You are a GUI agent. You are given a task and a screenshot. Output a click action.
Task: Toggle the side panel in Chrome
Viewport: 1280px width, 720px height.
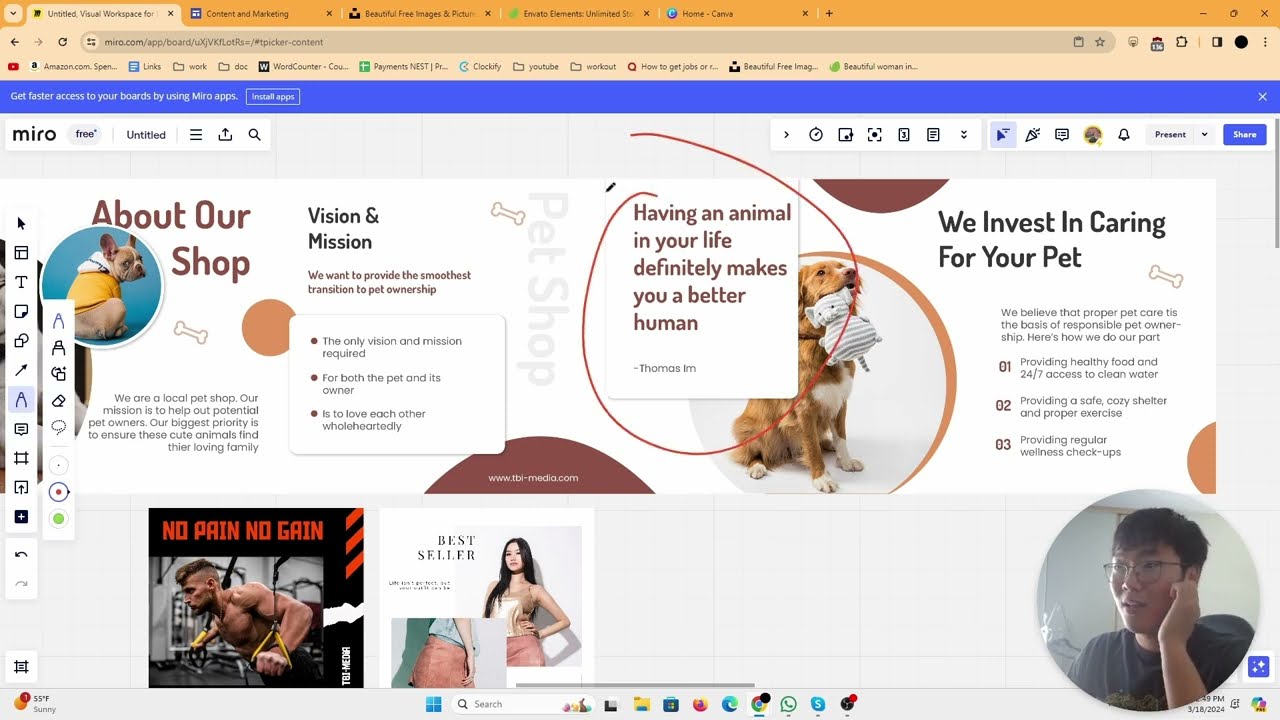pos(1217,42)
